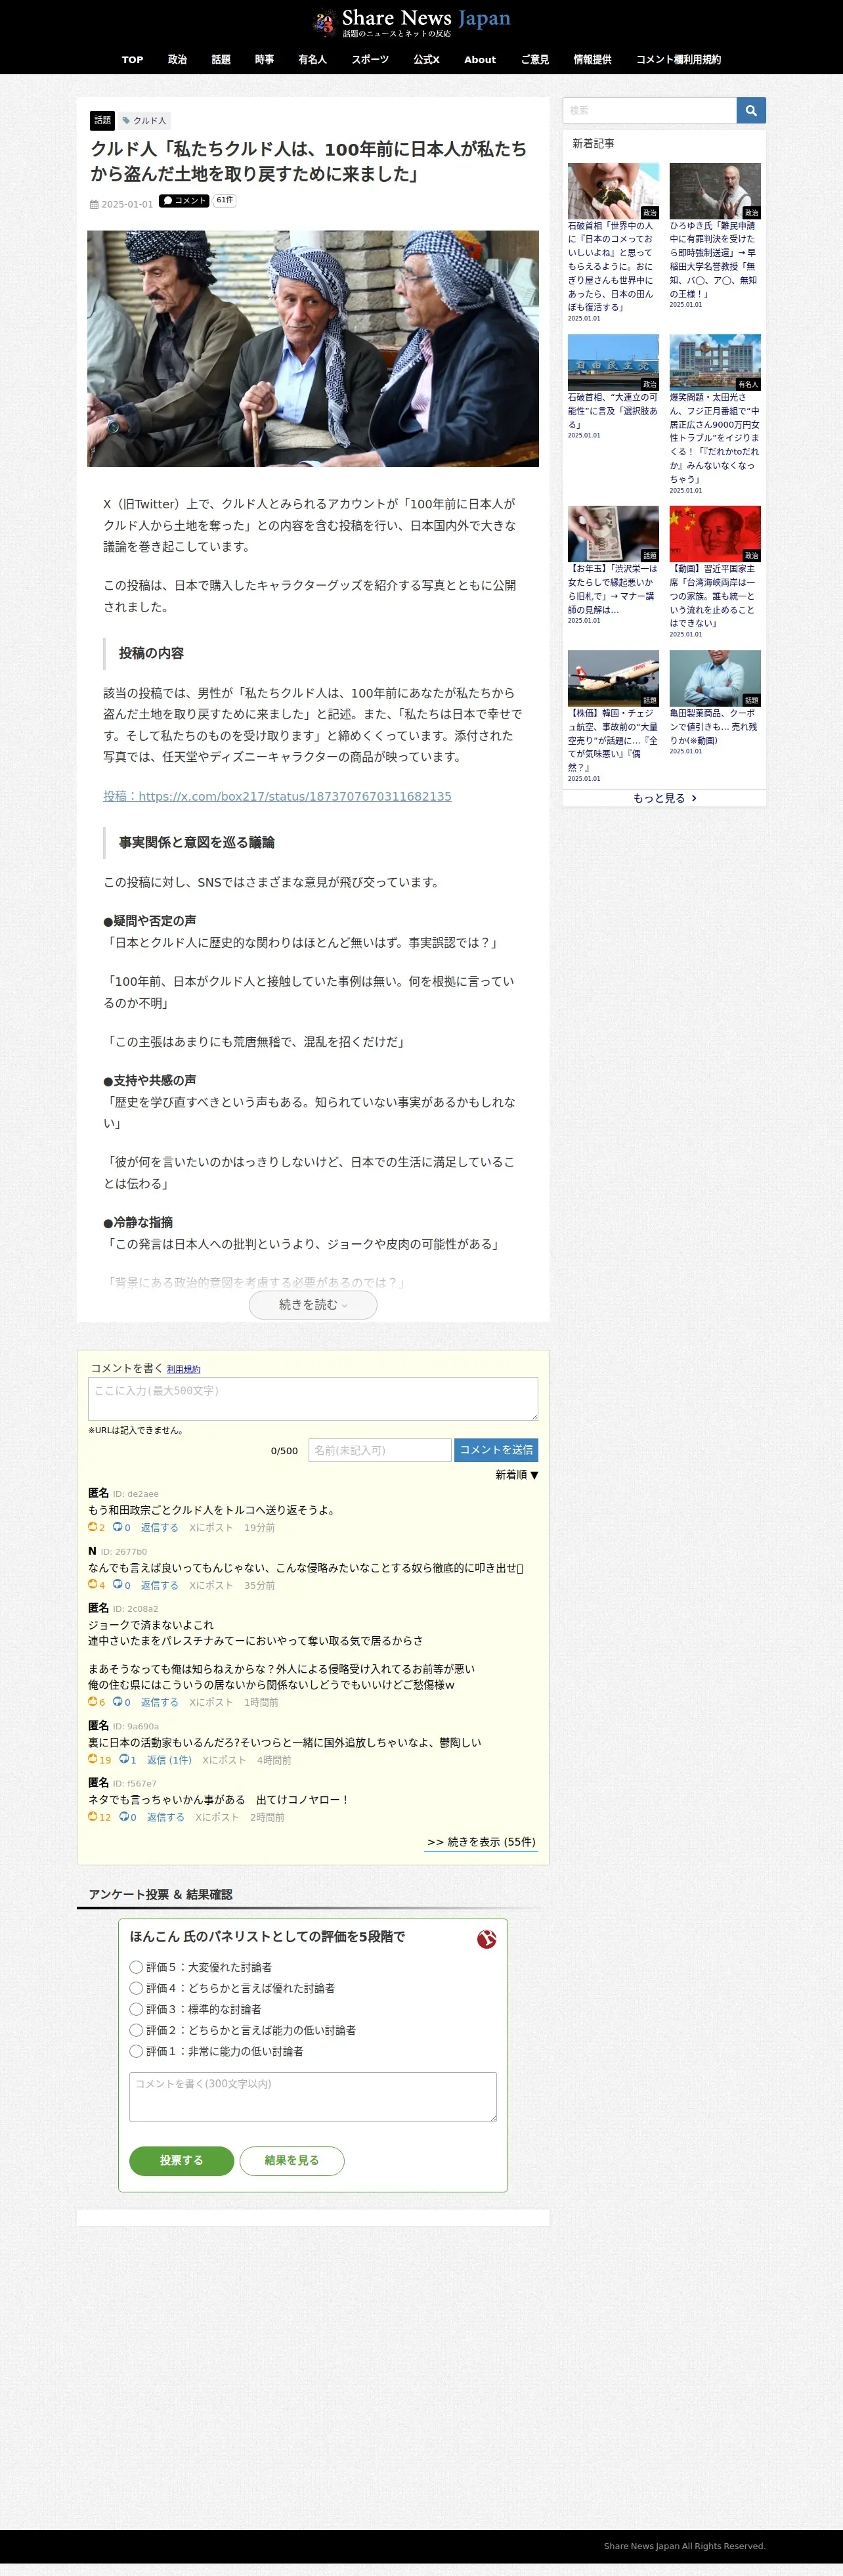Open the 習近平国家主席 article thumbnail
Viewport: 843px width, 2576px height.
tap(715, 533)
